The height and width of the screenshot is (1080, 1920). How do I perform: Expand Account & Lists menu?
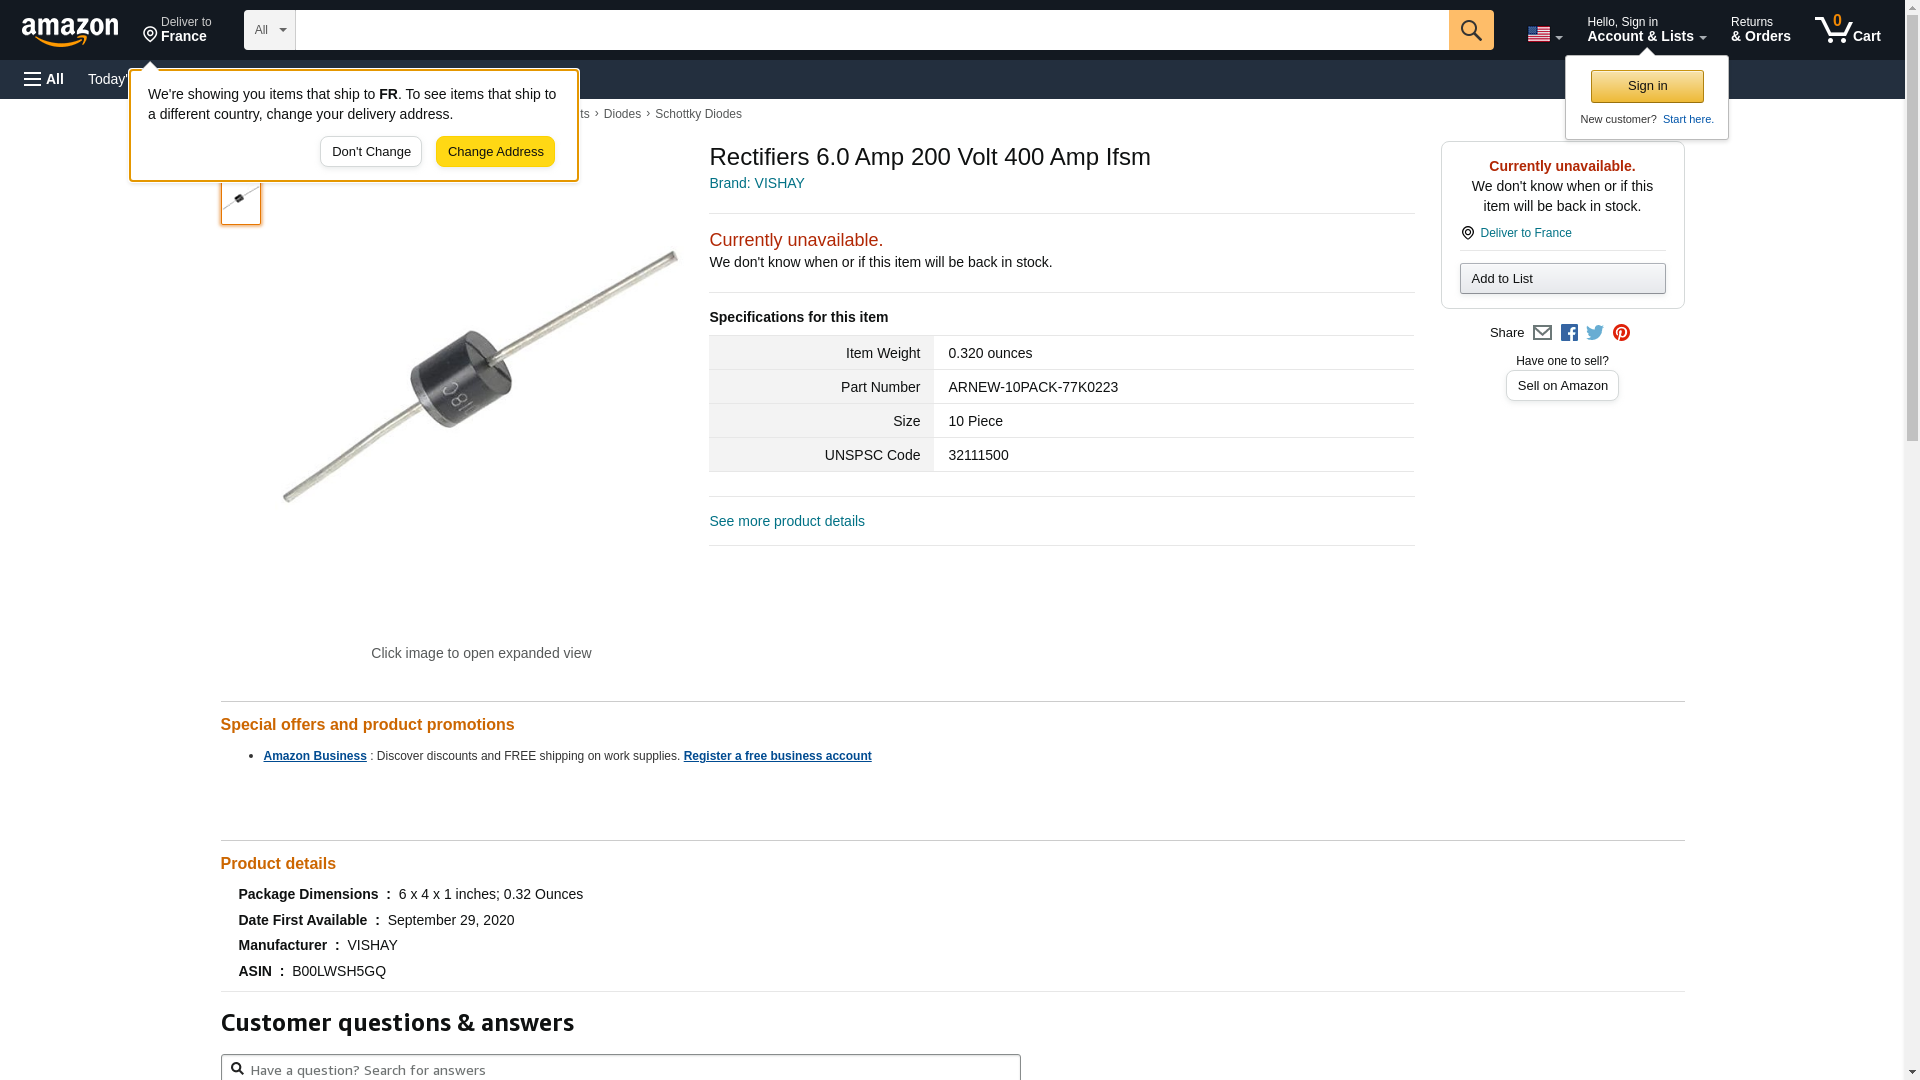coord(1646,30)
